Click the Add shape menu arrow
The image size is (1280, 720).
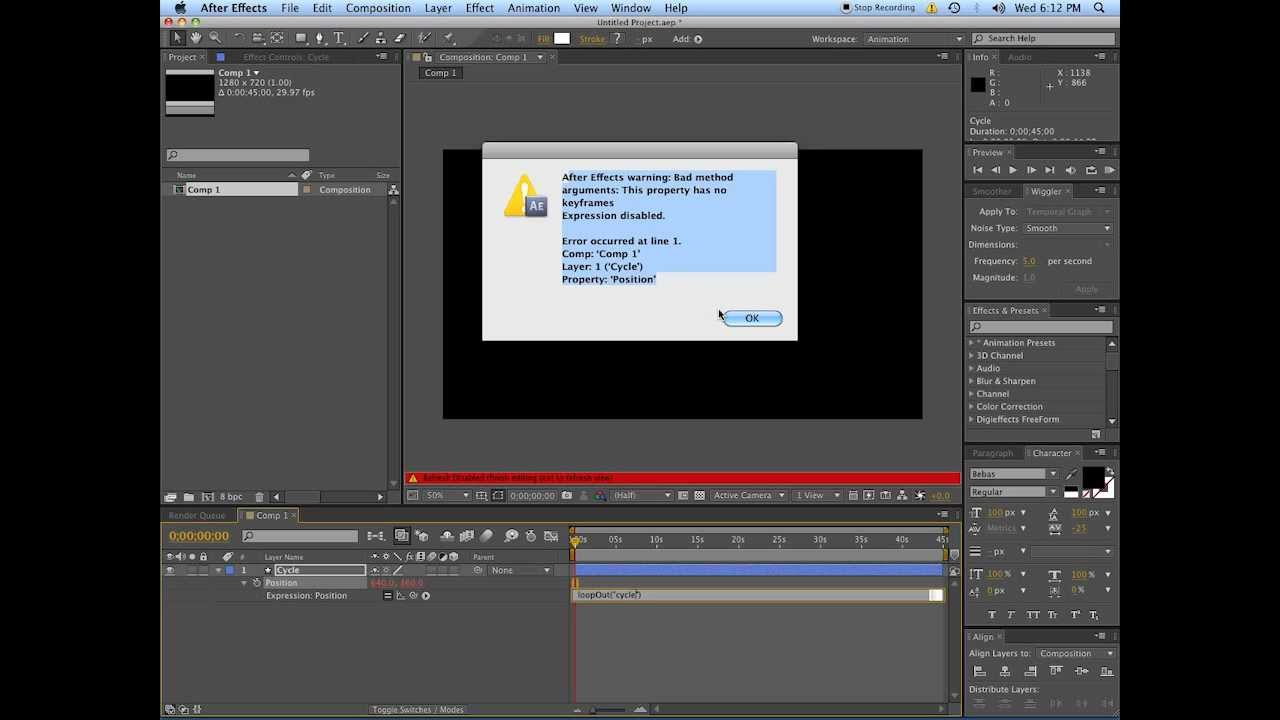[698, 39]
